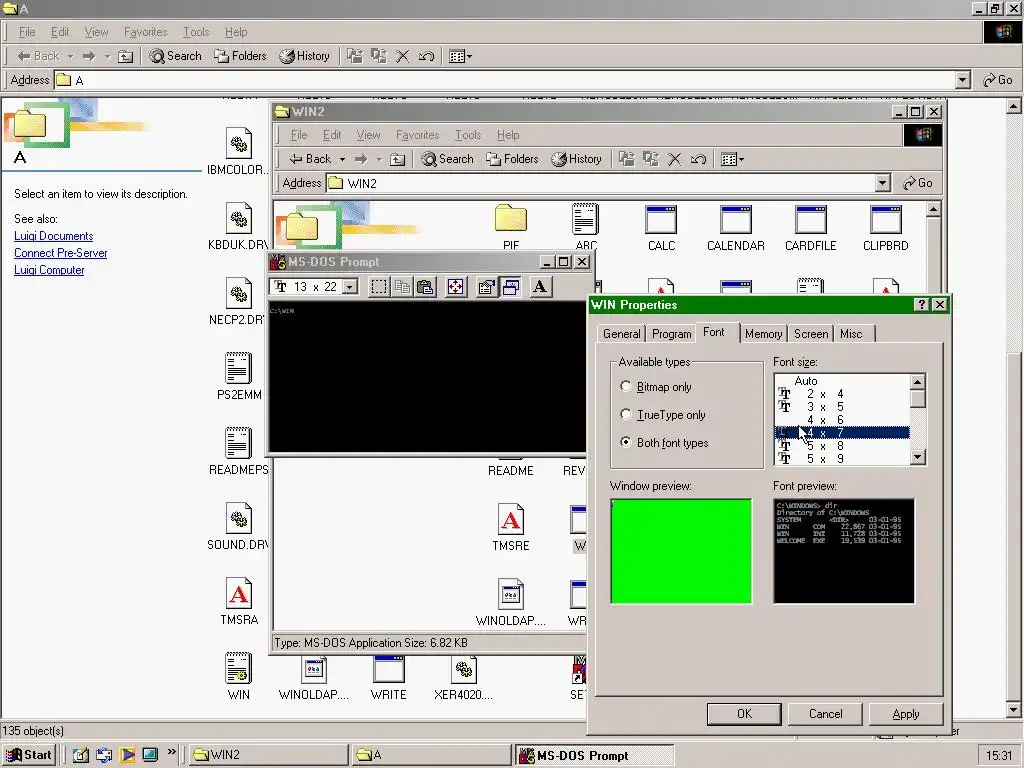
Task: Open the CALENDAR program icon in WIN2
Action: 735,228
